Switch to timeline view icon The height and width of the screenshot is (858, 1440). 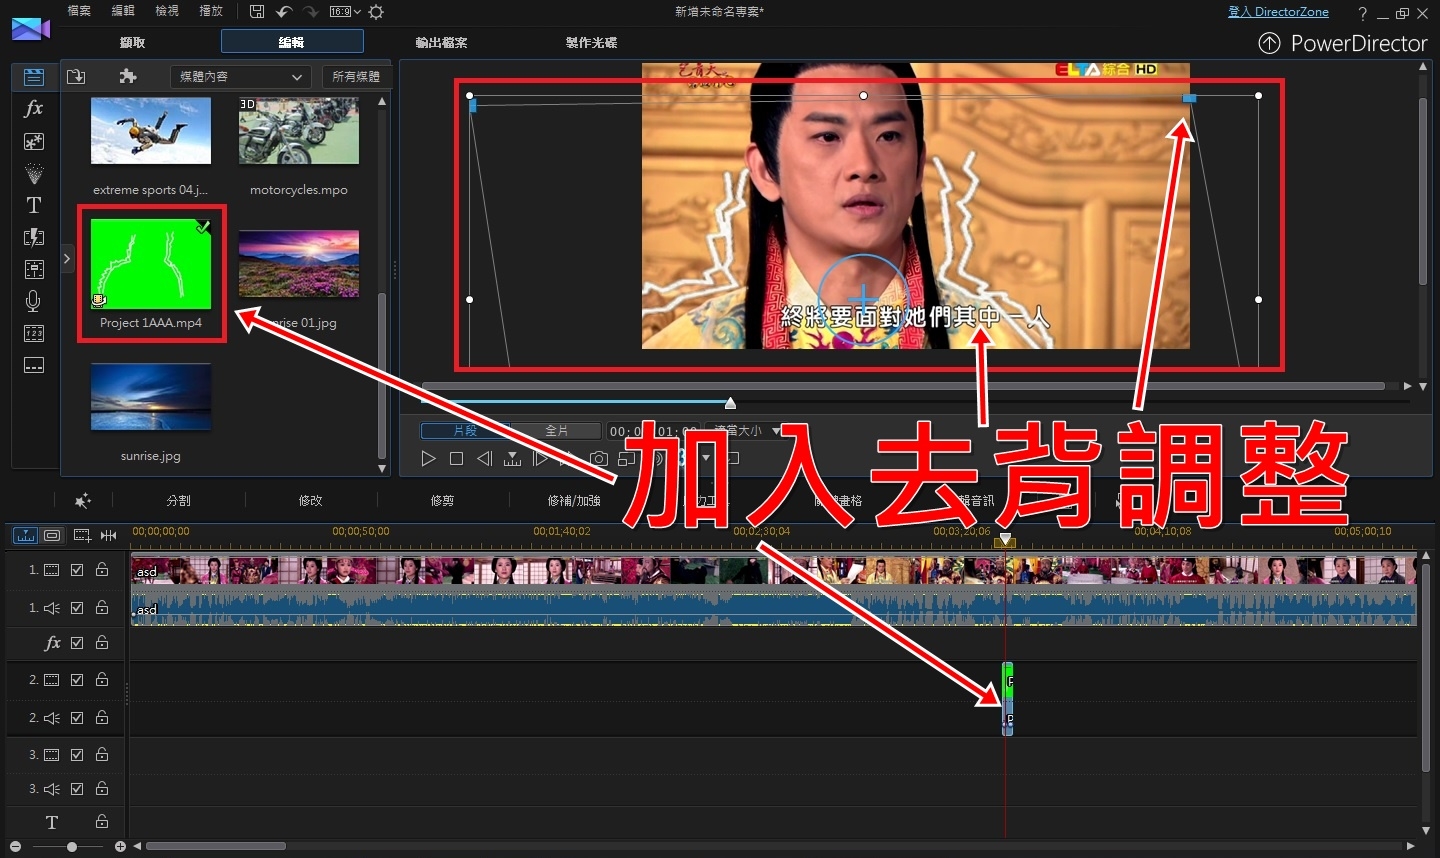click(x=25, y=535)
